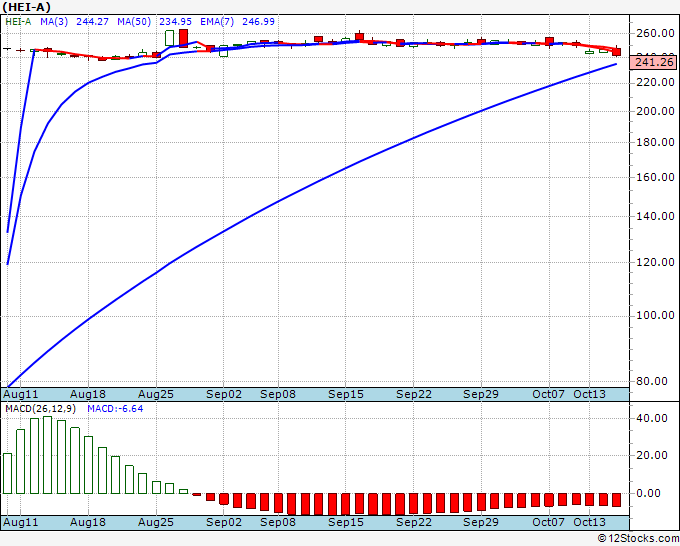Click Sep22 on the price chart date axis
This screenshot has width=680, height=546.
pyautogui.click(x=414, y=395)
